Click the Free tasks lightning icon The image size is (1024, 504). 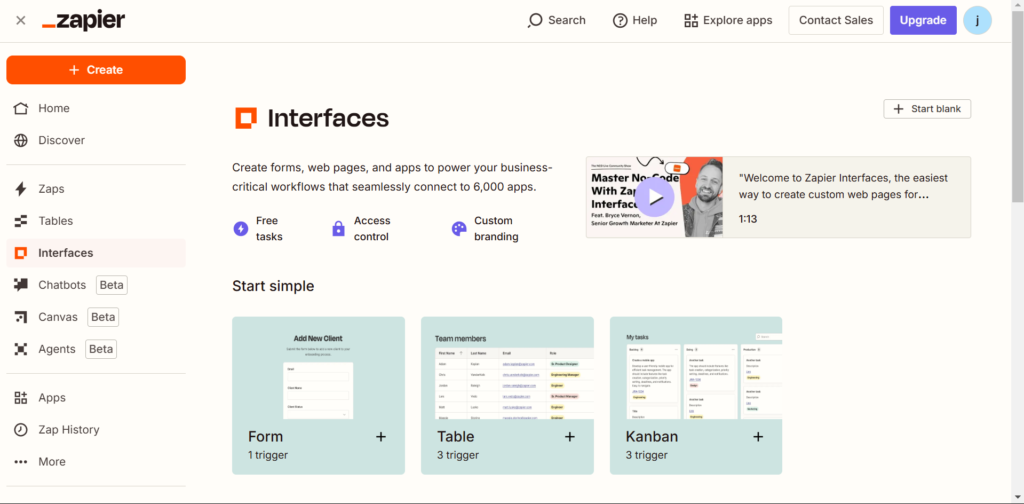click(241, 229)
